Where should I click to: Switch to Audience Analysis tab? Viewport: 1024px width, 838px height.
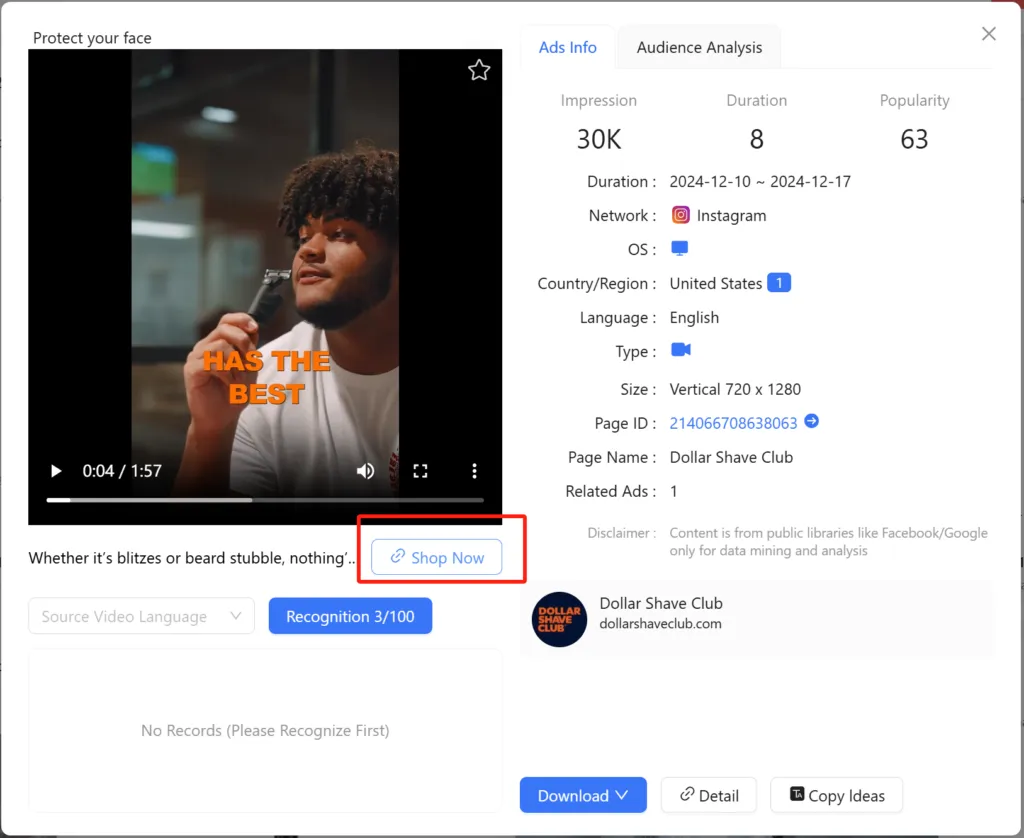point(699,47)
